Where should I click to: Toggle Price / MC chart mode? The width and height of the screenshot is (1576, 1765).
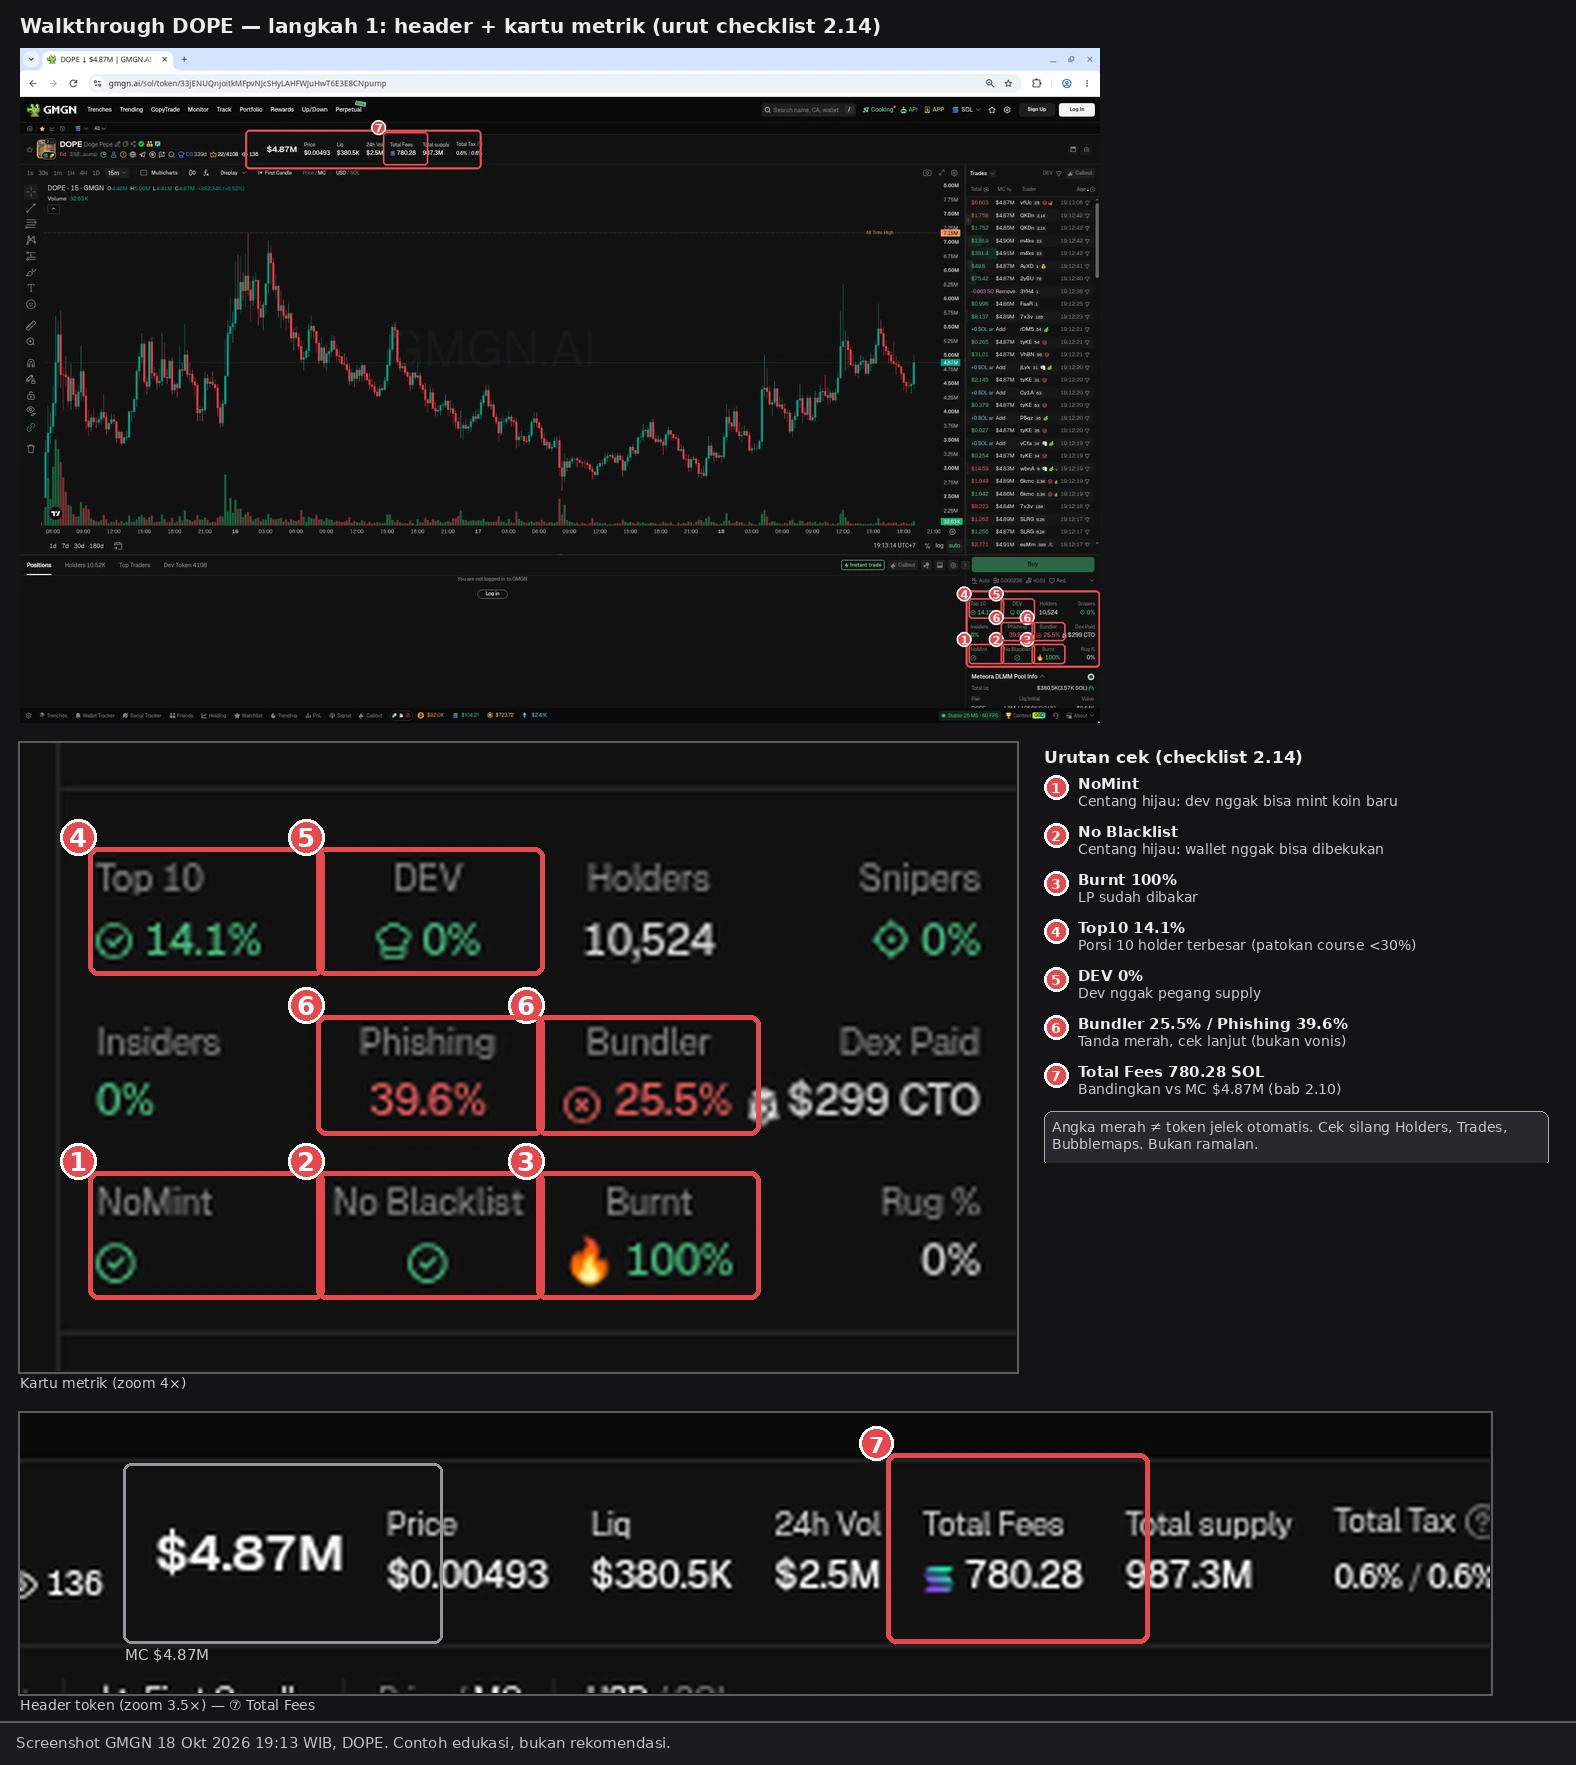(x=314, y=173)
